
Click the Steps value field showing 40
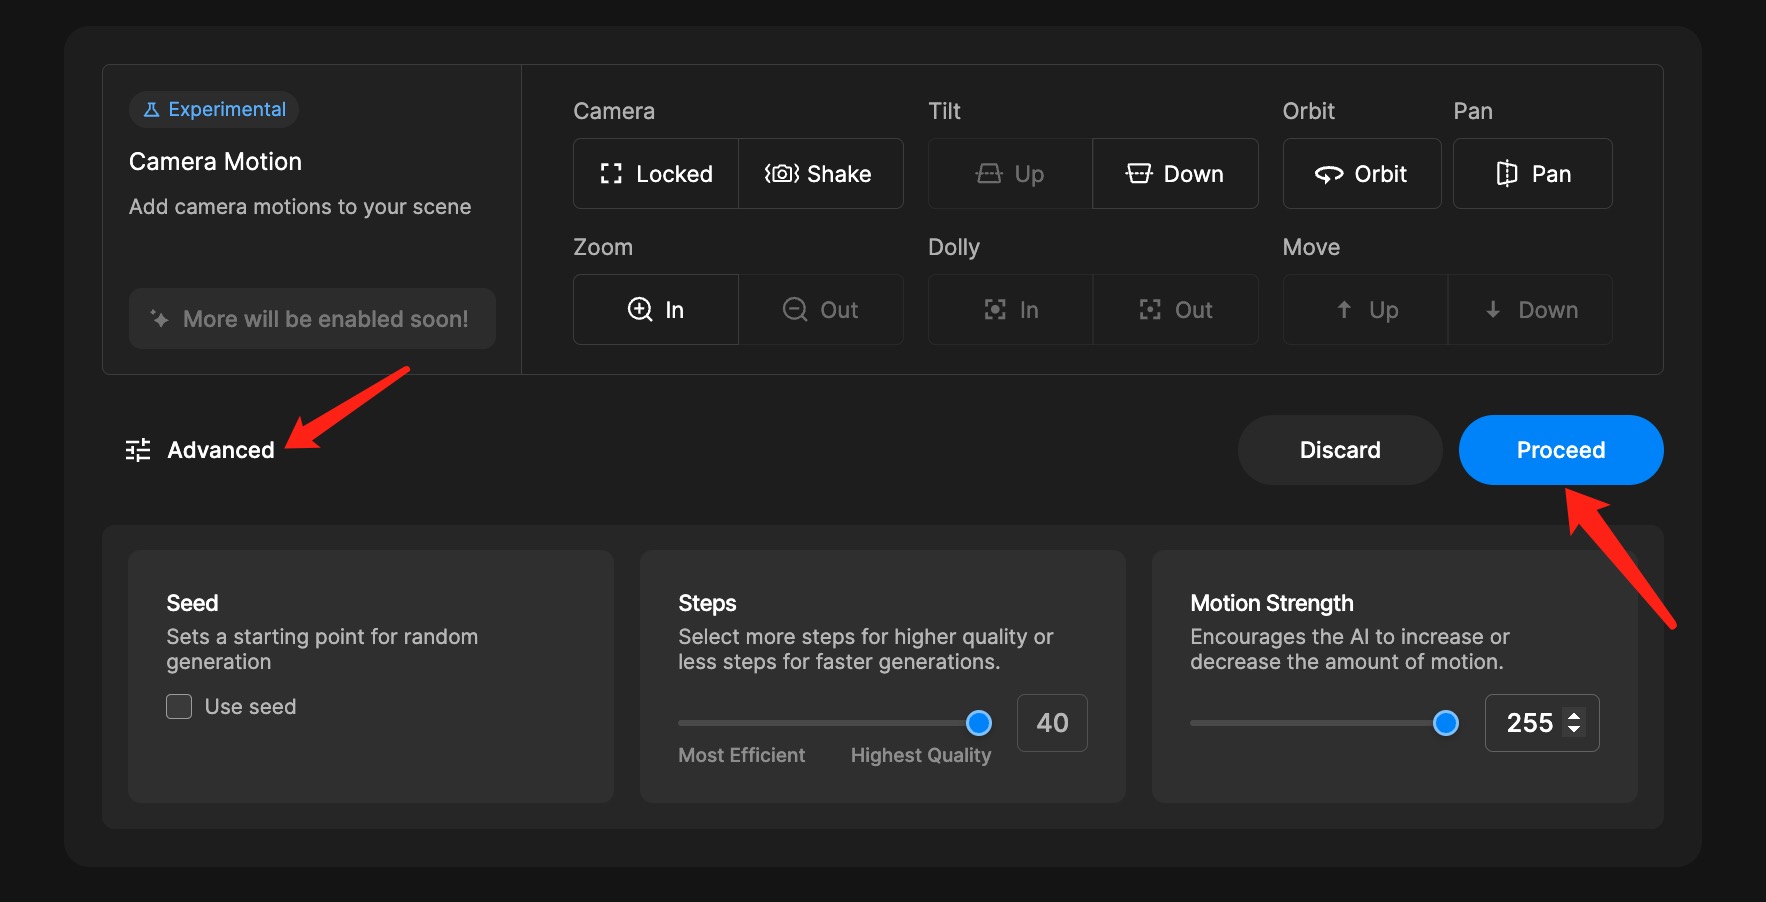tap(1052, 723)
